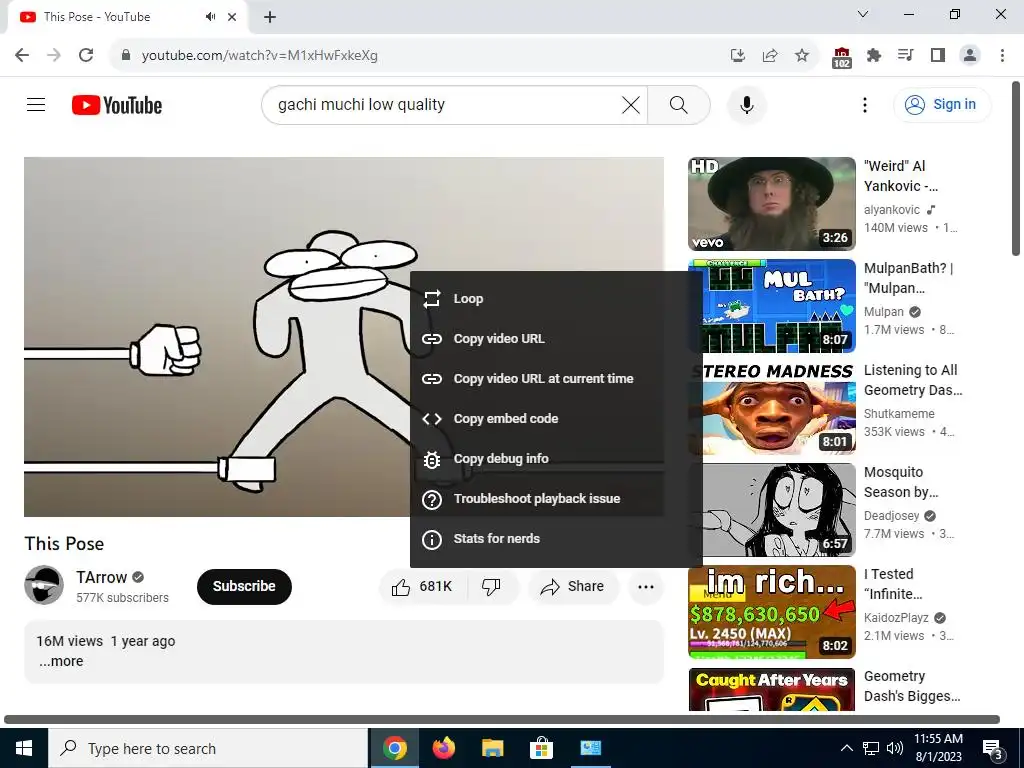The width and height of the screenshot is (1024, 768).
Task: Show hidden system tray icons
Action: point(846,748)
